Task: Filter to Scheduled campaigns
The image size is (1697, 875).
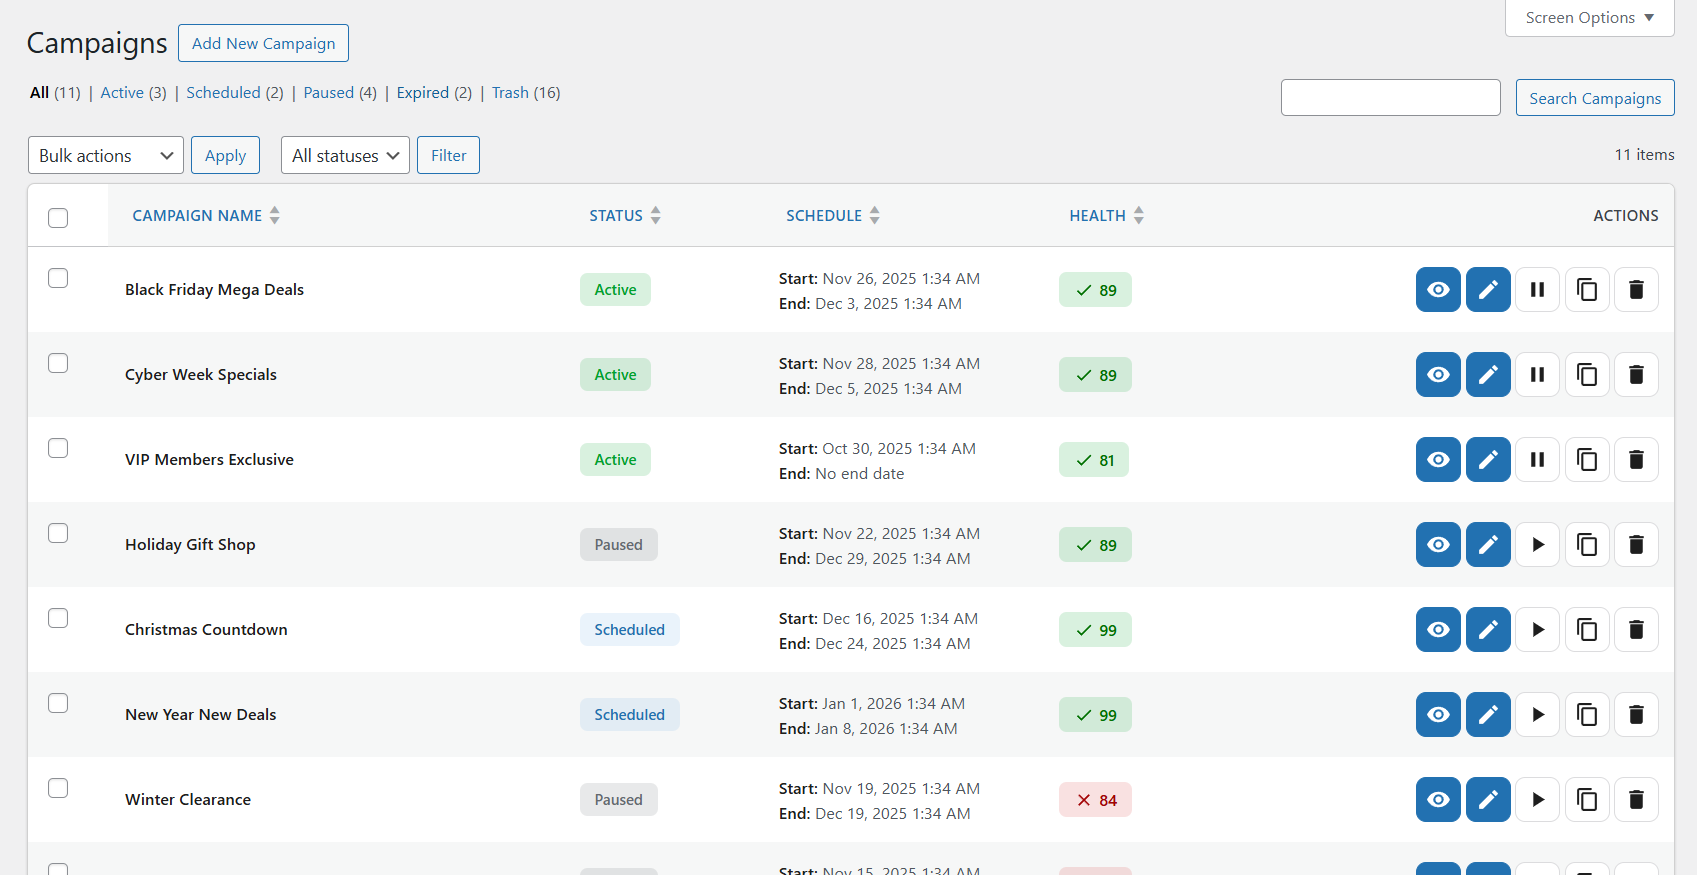Action: (235, 93)
